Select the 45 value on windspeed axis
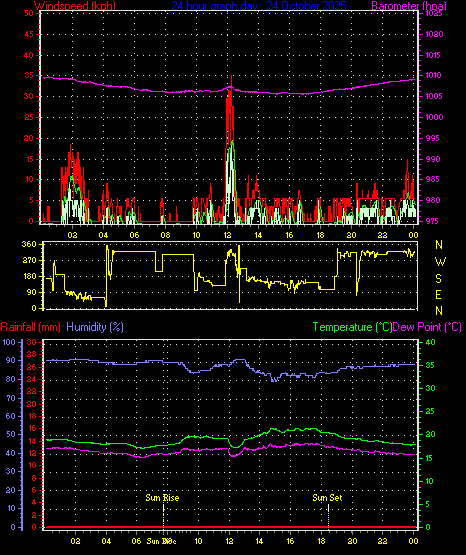 [29, 34]
